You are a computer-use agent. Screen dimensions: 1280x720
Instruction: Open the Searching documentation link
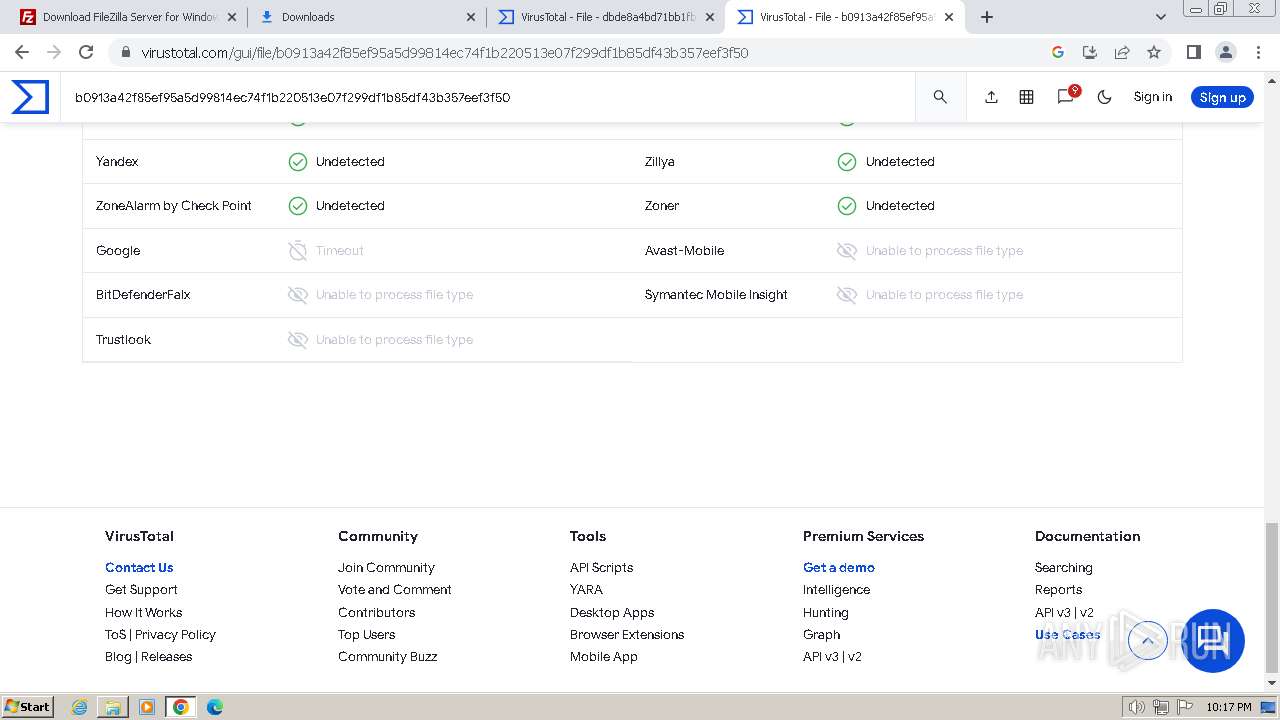tap(1063, 567)
